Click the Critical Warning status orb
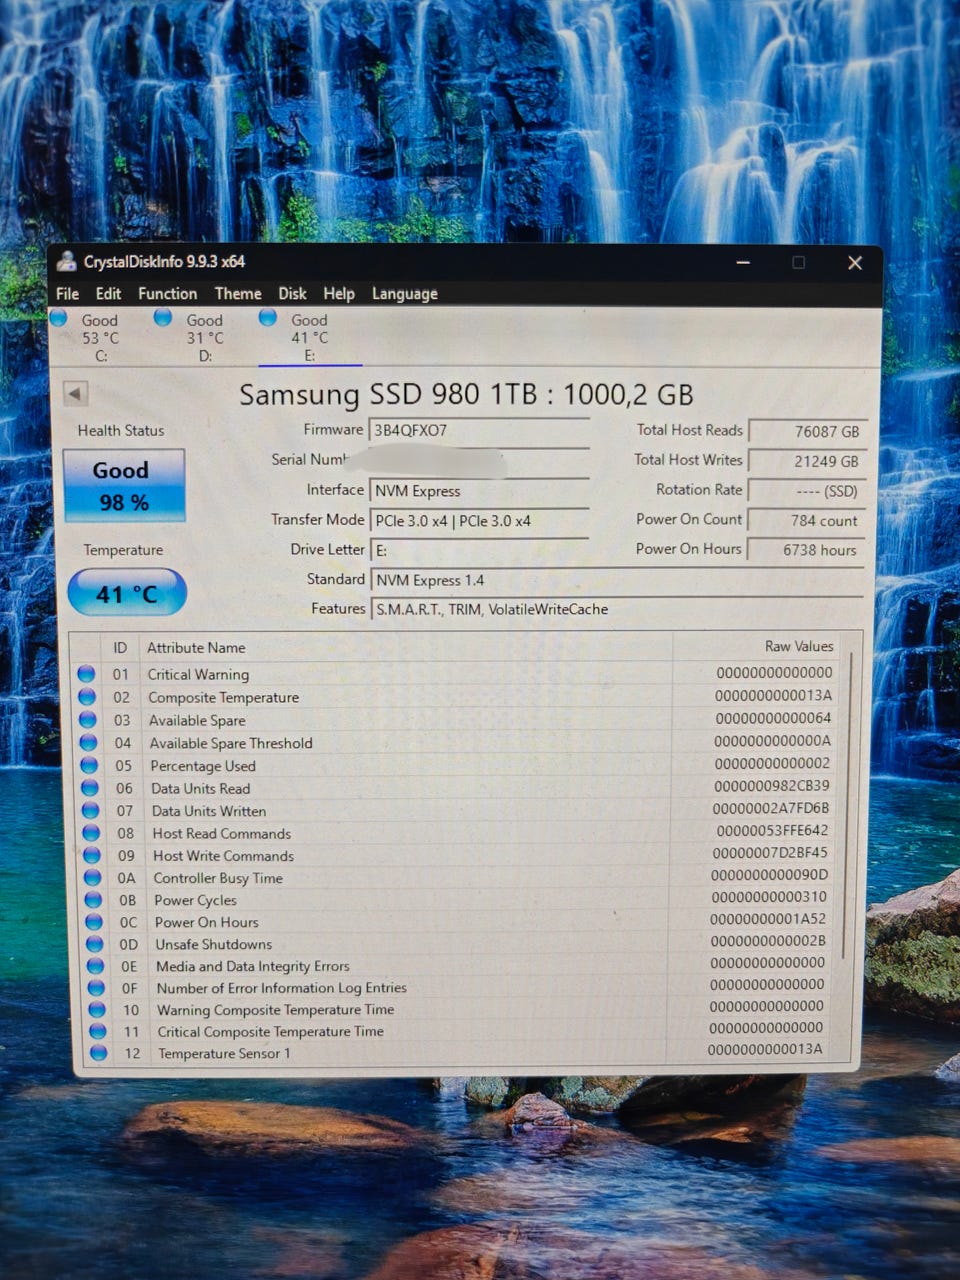The height and width of the screenshot is (1280, 960). [87, 674]
